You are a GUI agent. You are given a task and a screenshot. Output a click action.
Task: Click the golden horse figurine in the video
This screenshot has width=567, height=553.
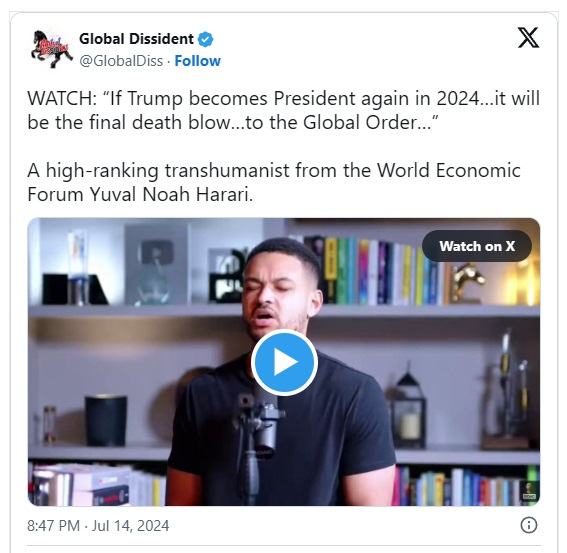[468, 282]
